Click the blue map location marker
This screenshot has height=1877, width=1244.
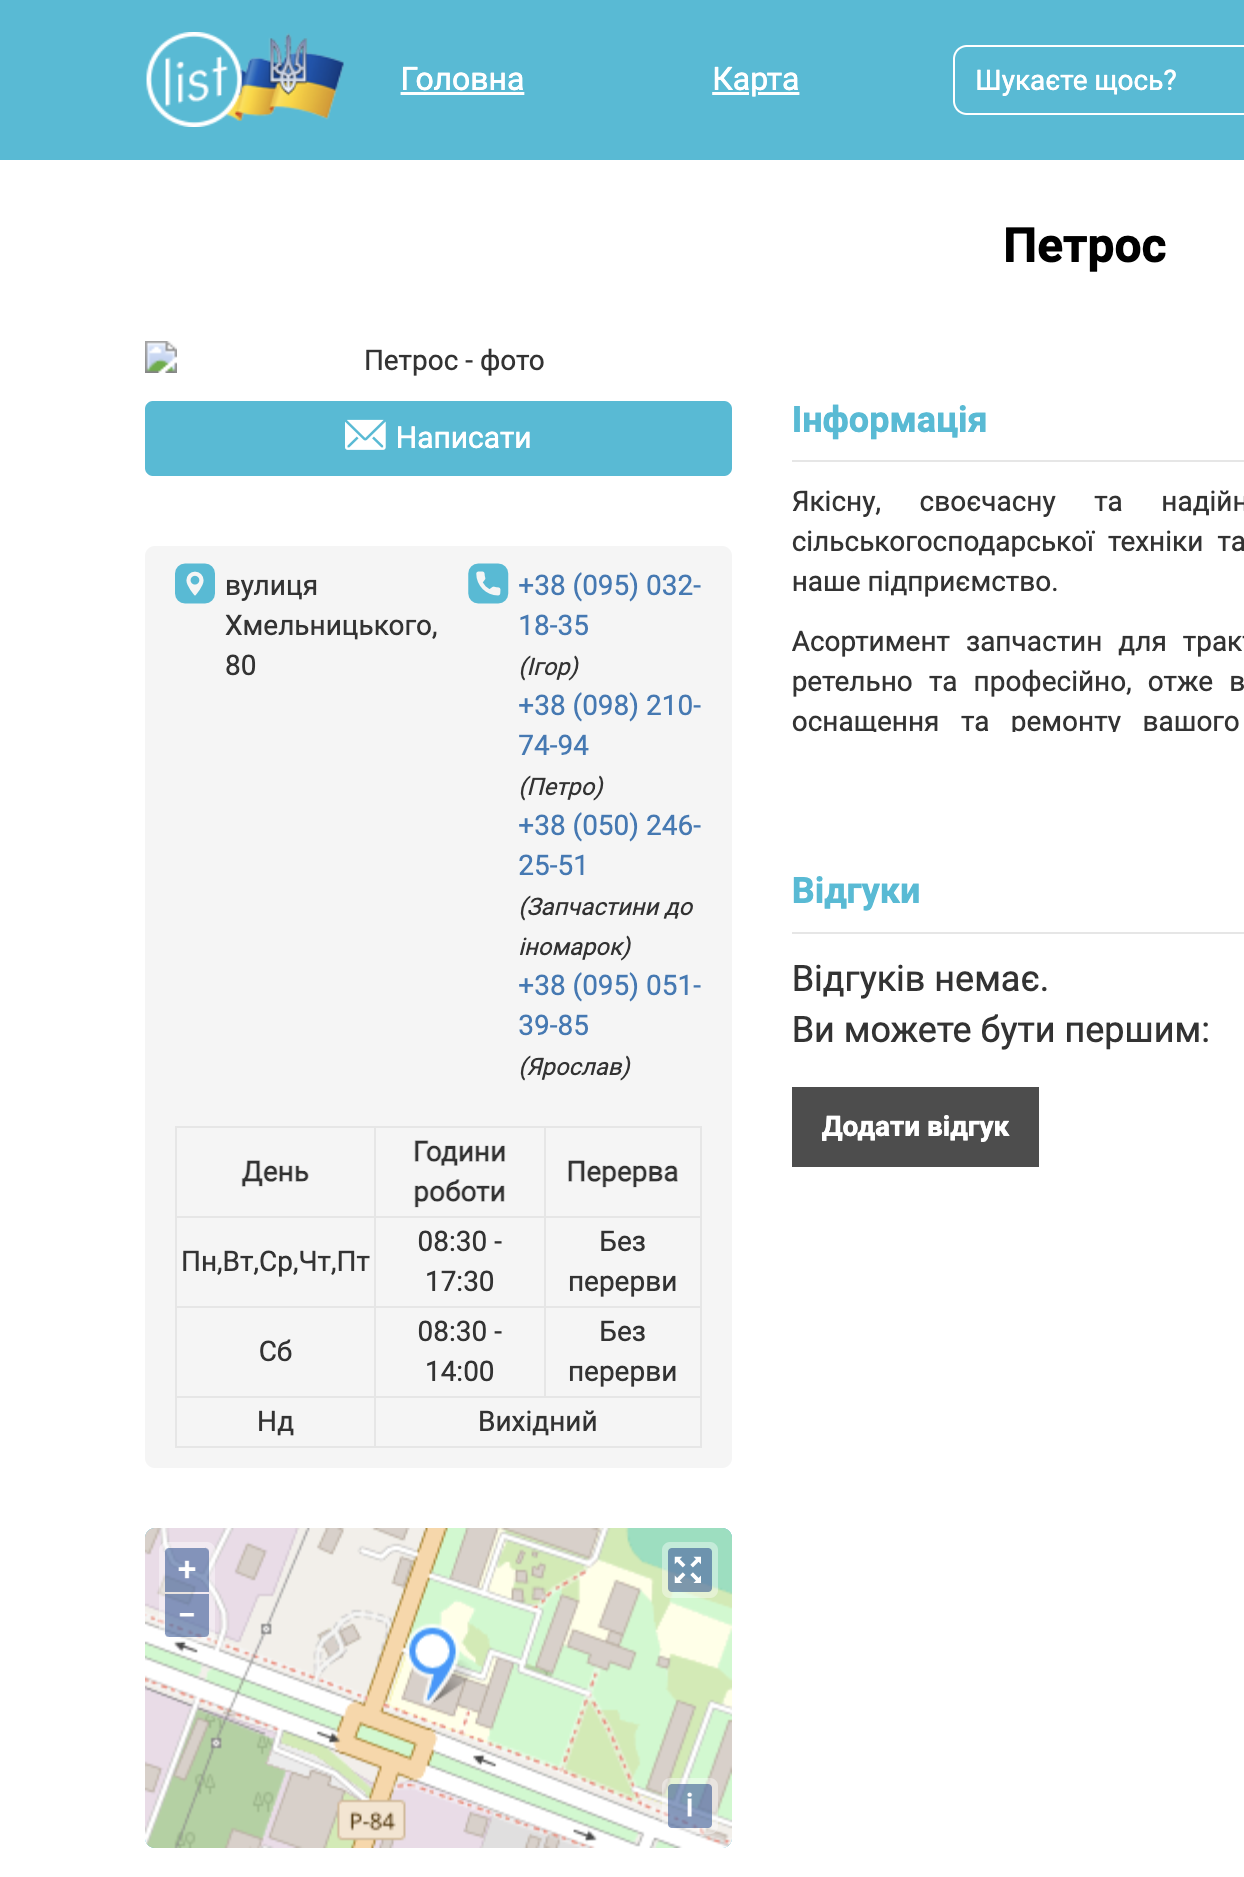point(433,1664)
